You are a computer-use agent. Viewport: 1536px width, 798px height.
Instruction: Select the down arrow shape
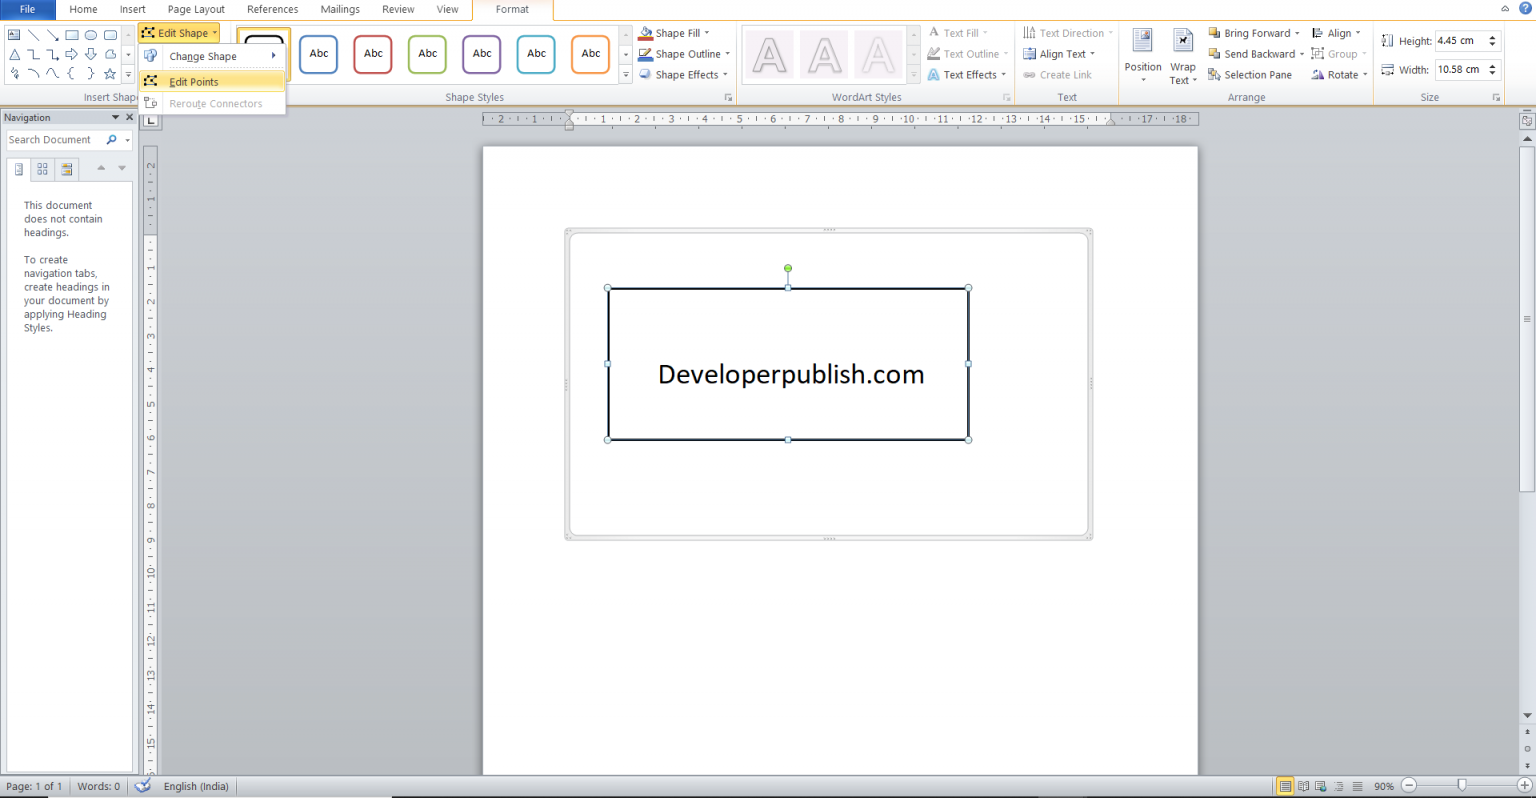(x=91, y=54)
